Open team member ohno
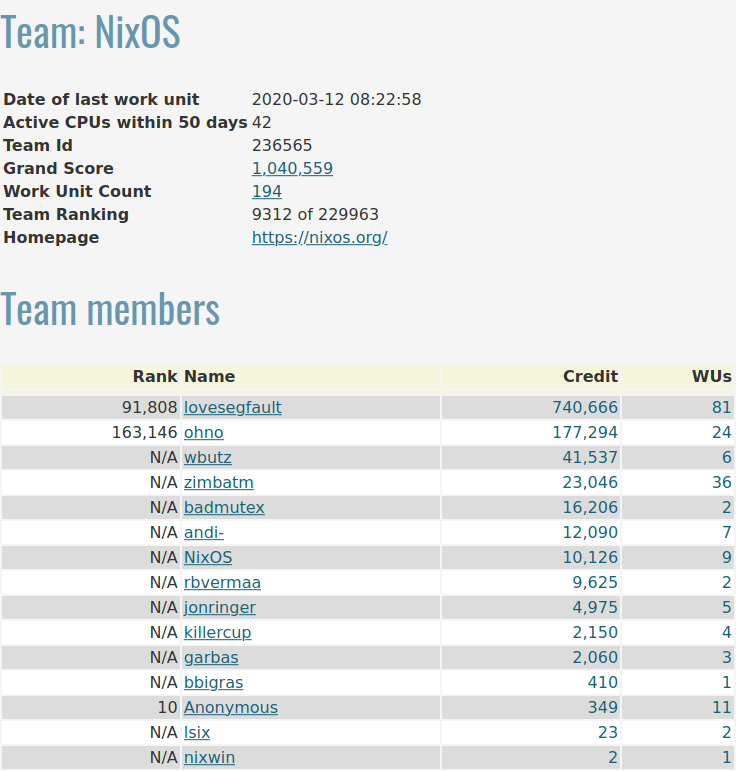Image resolution: width=736 pixels, height=771 pixels. coord(204,433)
